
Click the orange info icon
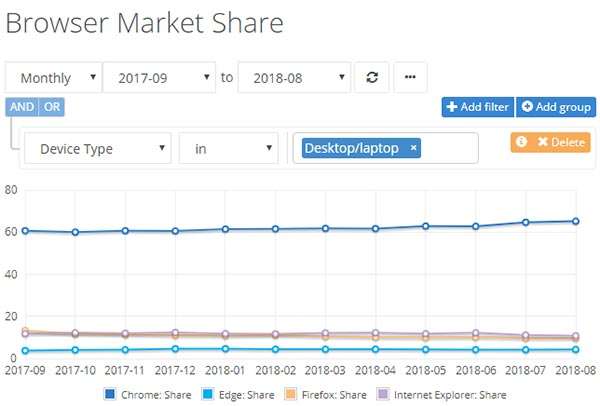tap(521, 142)
